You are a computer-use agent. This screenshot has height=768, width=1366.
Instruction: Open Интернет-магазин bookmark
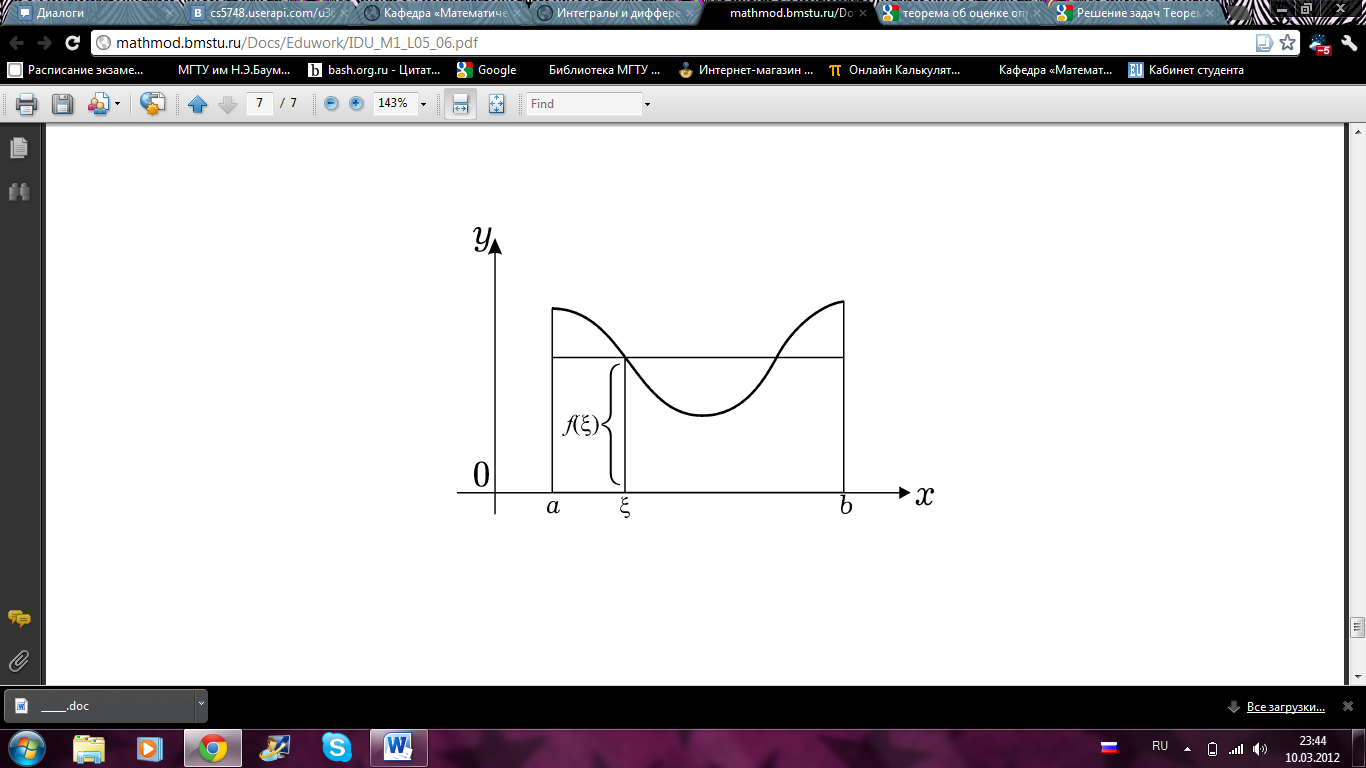[746, 70]
